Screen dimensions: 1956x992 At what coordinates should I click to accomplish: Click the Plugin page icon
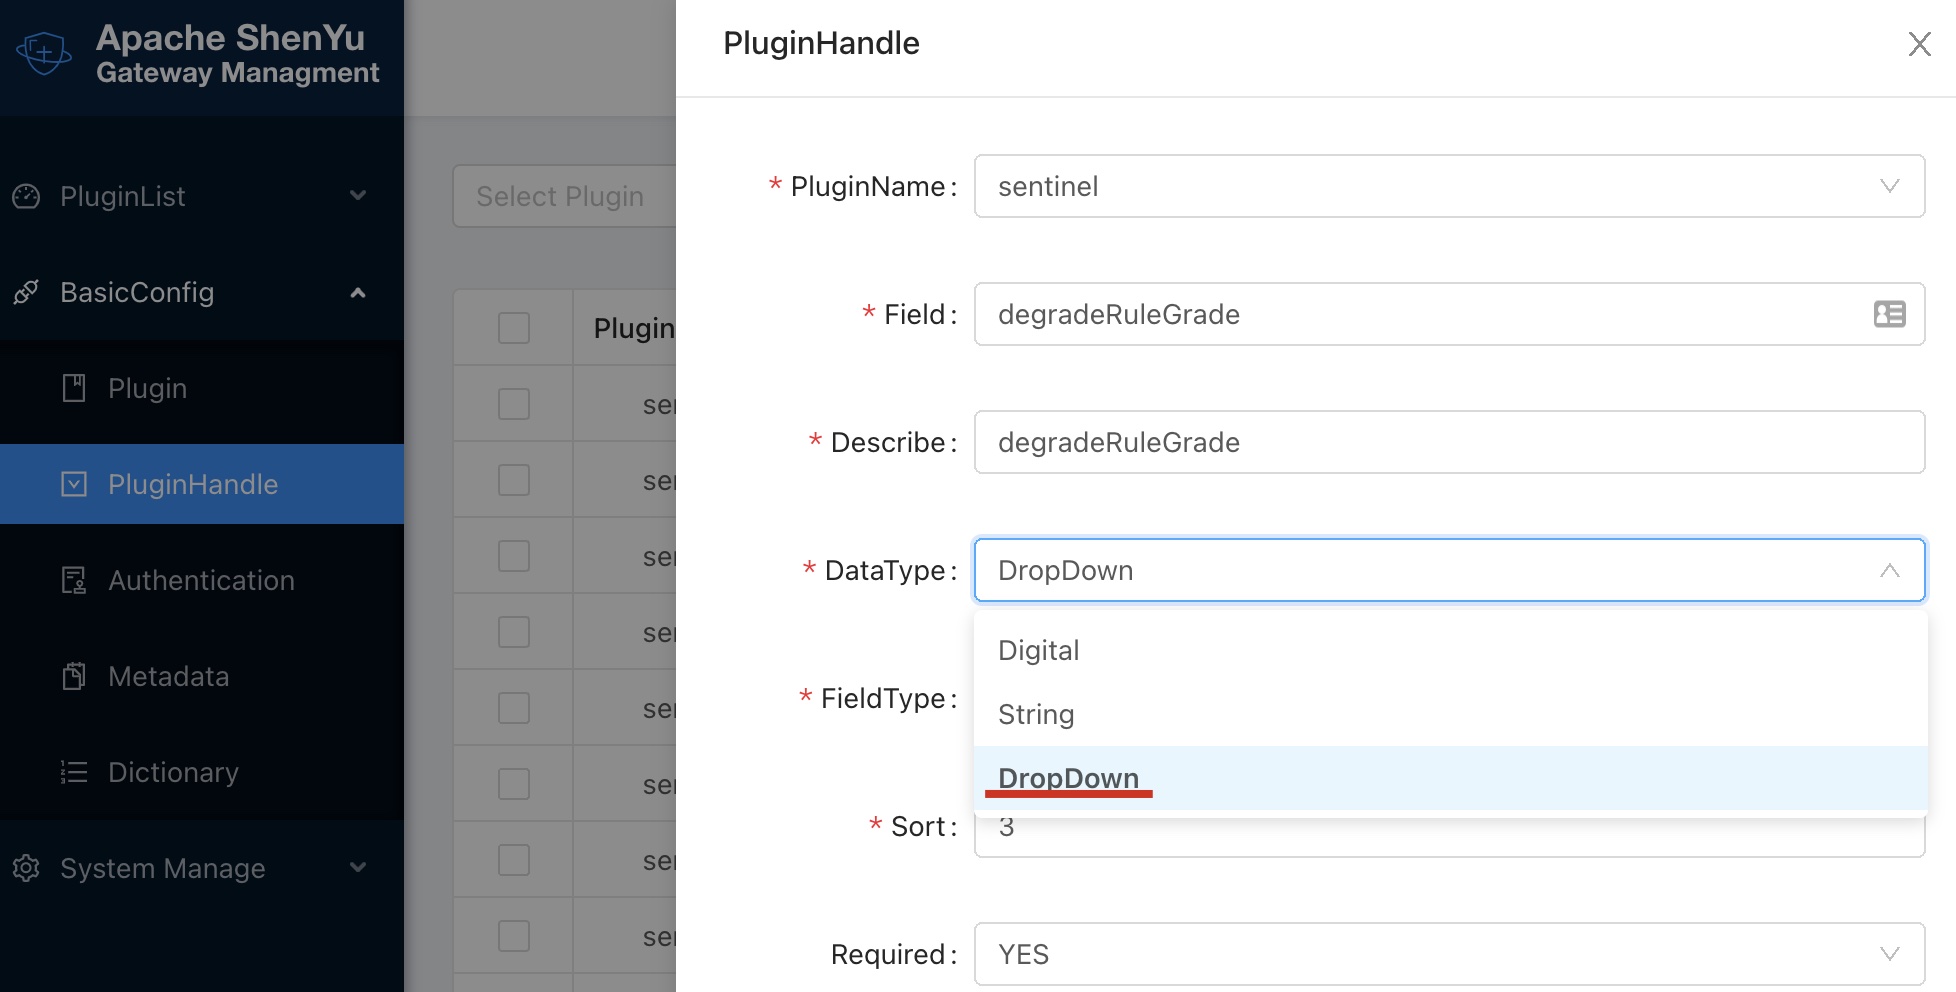point(74,388)
